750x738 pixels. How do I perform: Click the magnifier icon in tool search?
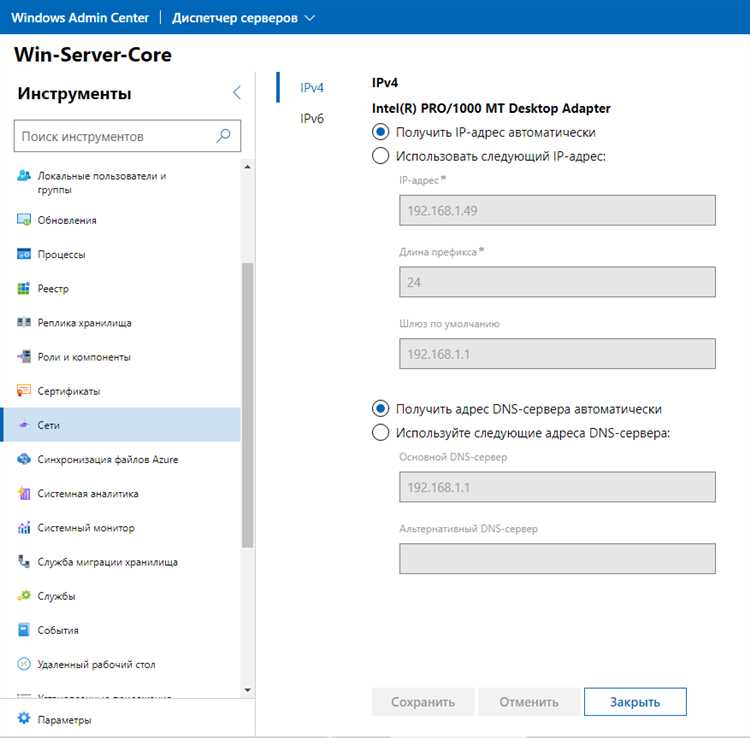[x=223, y=136]
